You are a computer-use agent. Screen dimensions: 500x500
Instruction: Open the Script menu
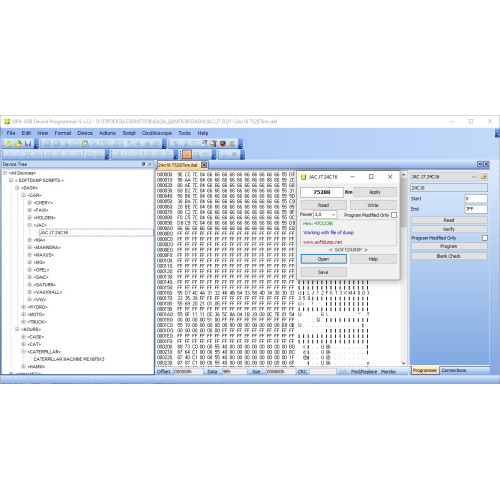pyautogui.click(x=129, y=133)
